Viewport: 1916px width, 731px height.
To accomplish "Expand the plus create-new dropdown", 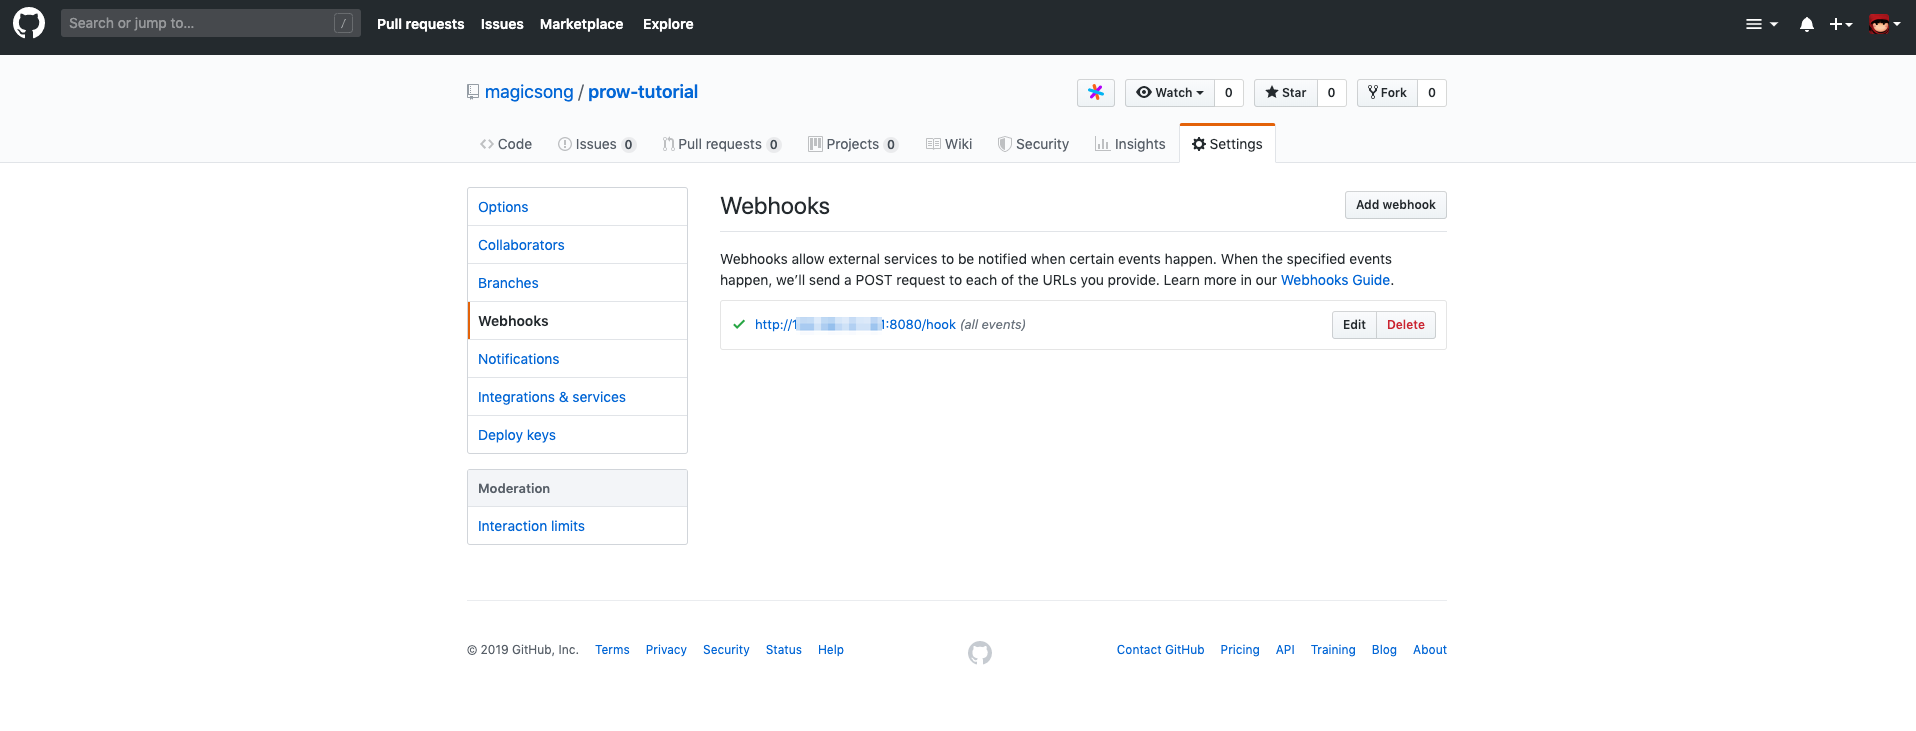I will point(1841,24).
